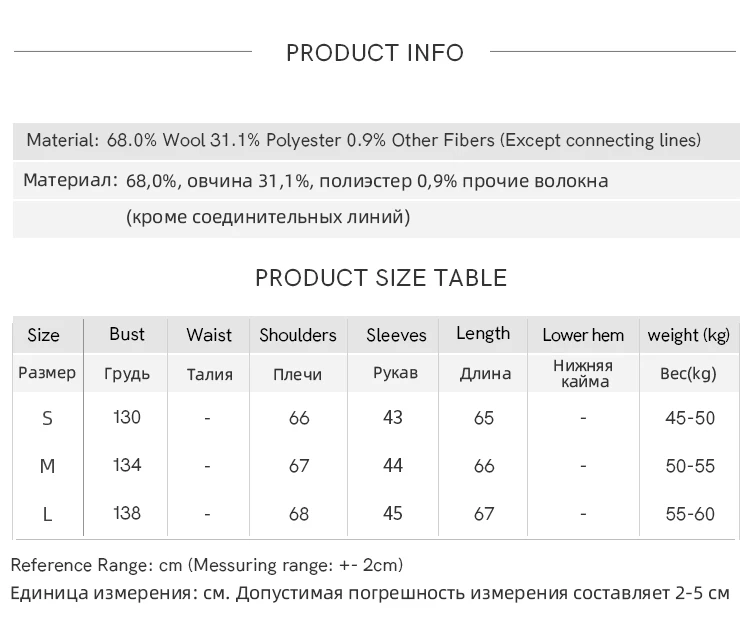Click the Waist column header
Viewport: 750px width, 630px height.
209,335
